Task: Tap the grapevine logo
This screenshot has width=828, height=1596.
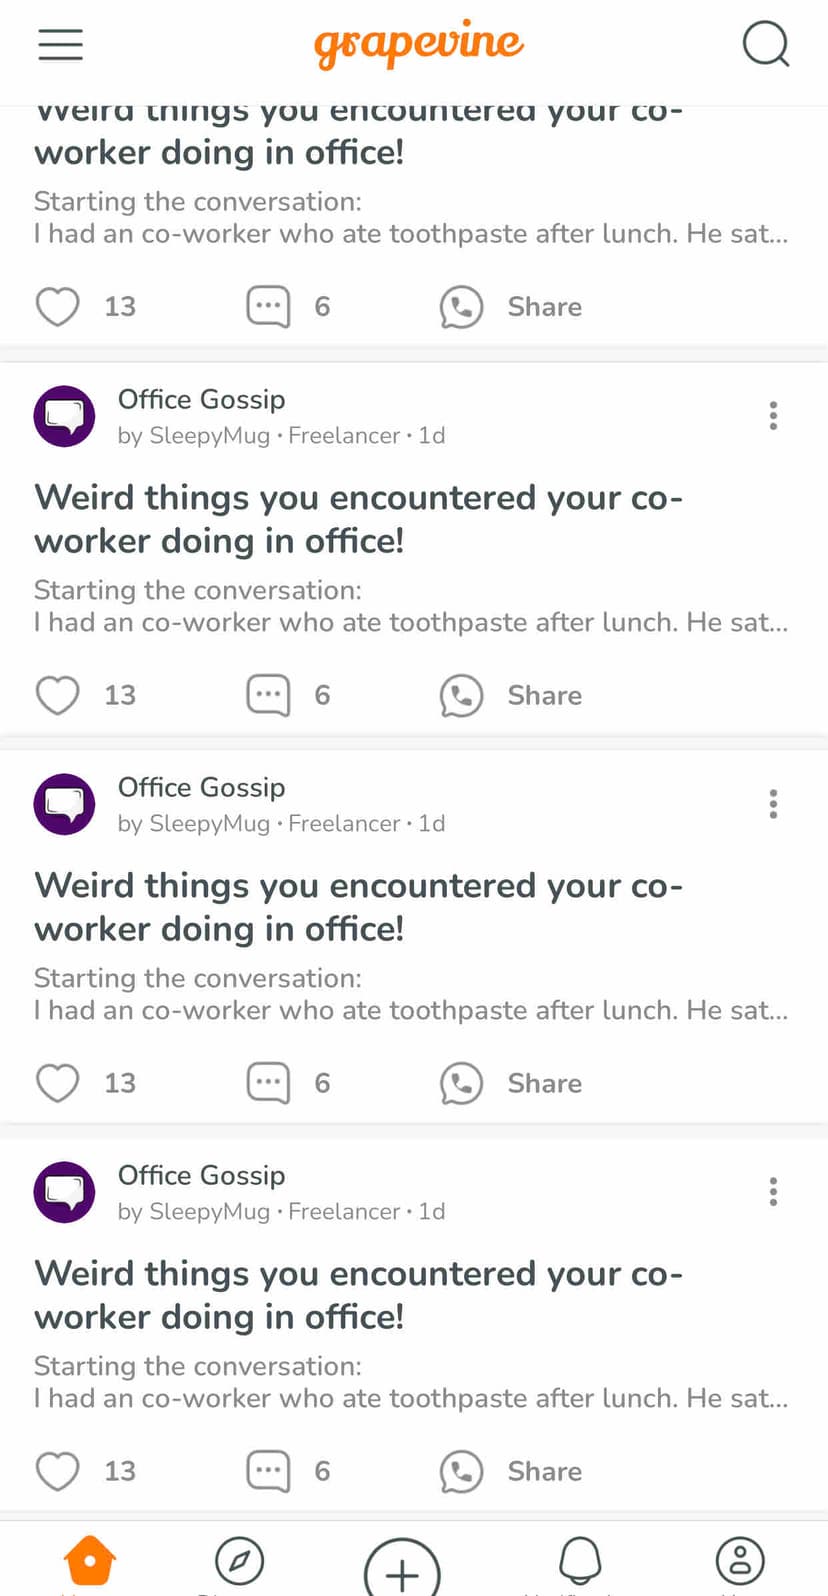Action: click(x=418, y=45)
